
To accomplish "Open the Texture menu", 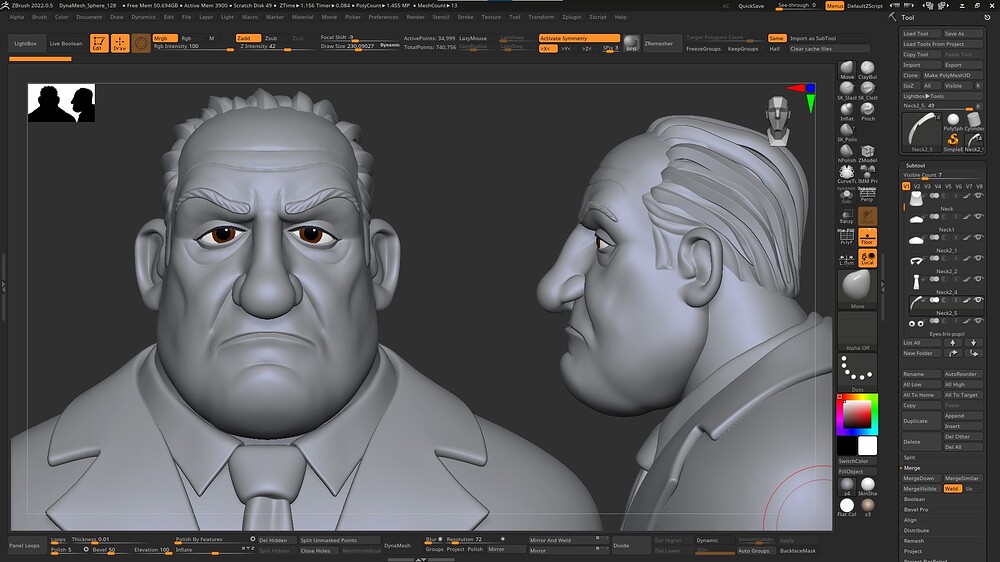I will point(491,17).
